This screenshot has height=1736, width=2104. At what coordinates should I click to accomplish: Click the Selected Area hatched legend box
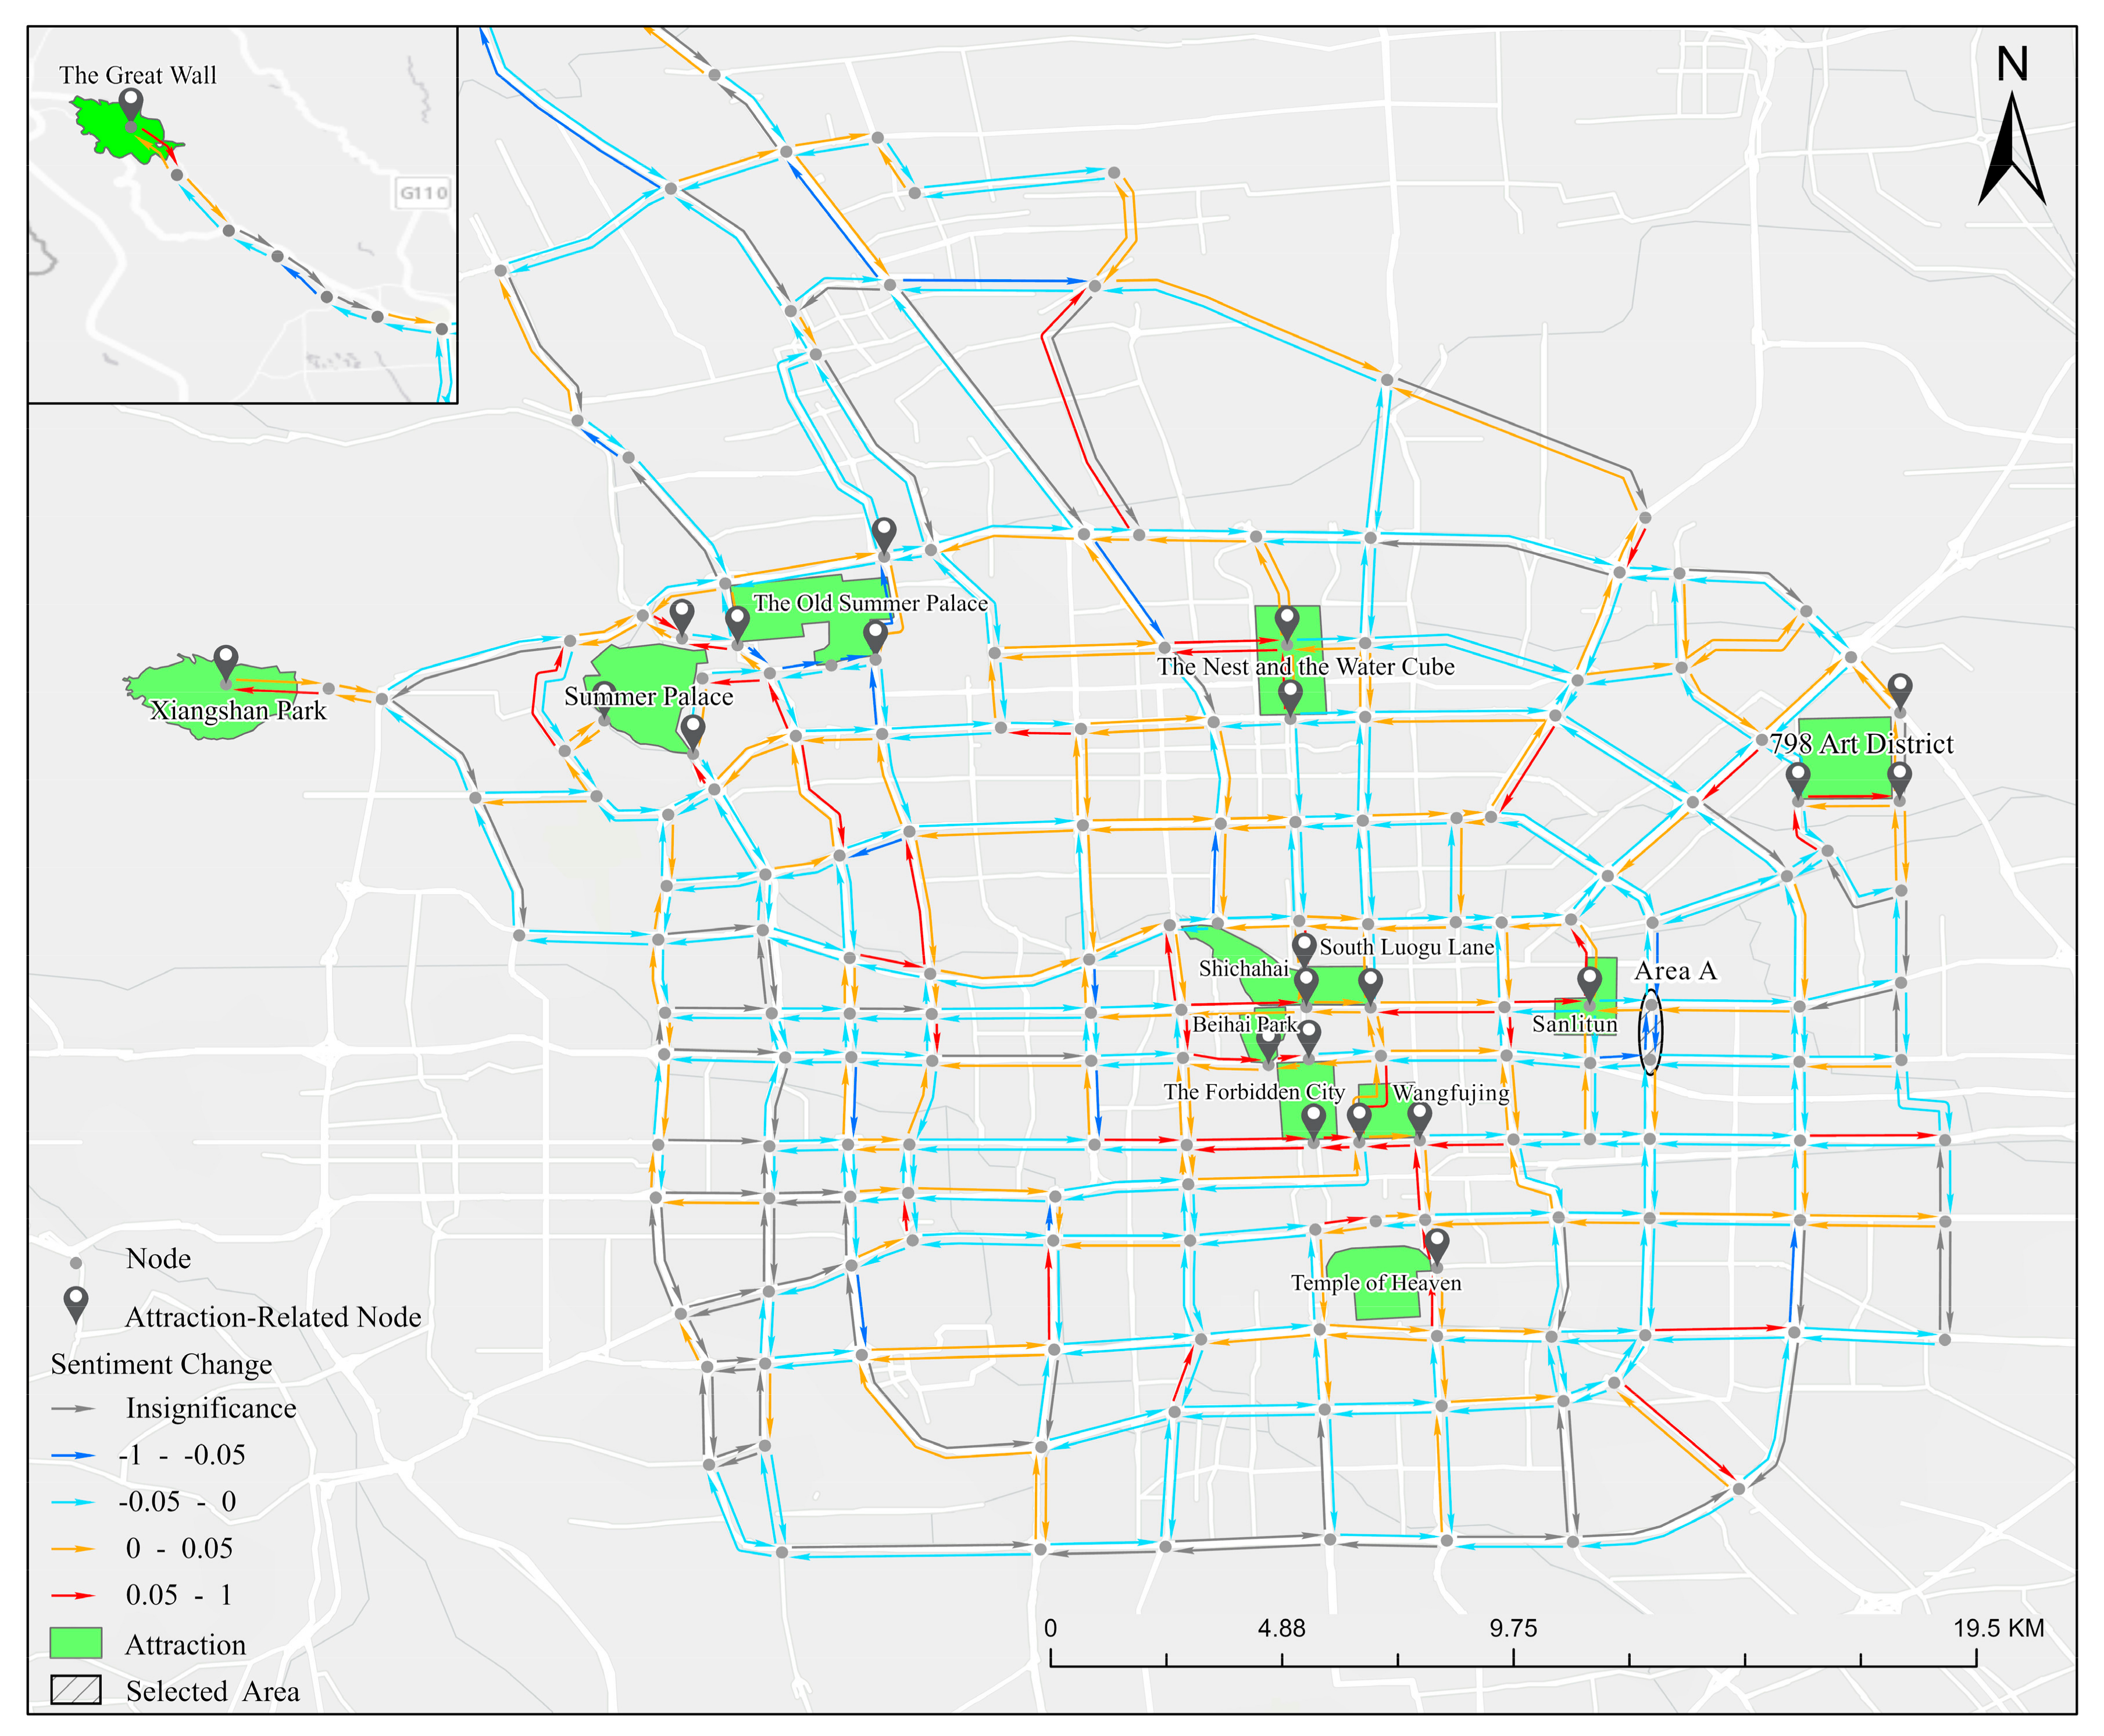76,1690
